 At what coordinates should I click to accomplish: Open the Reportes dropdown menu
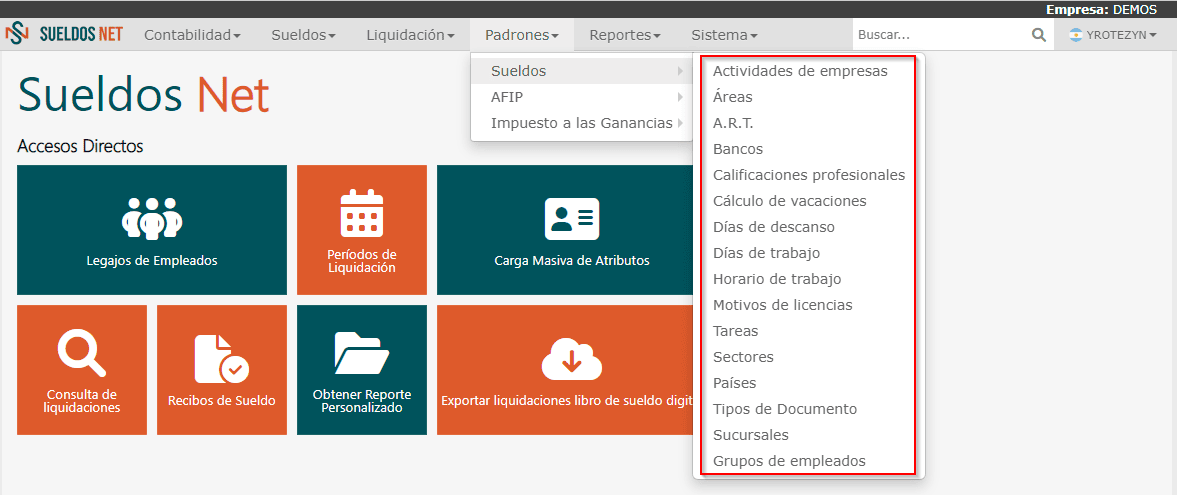tap(625, 35)
